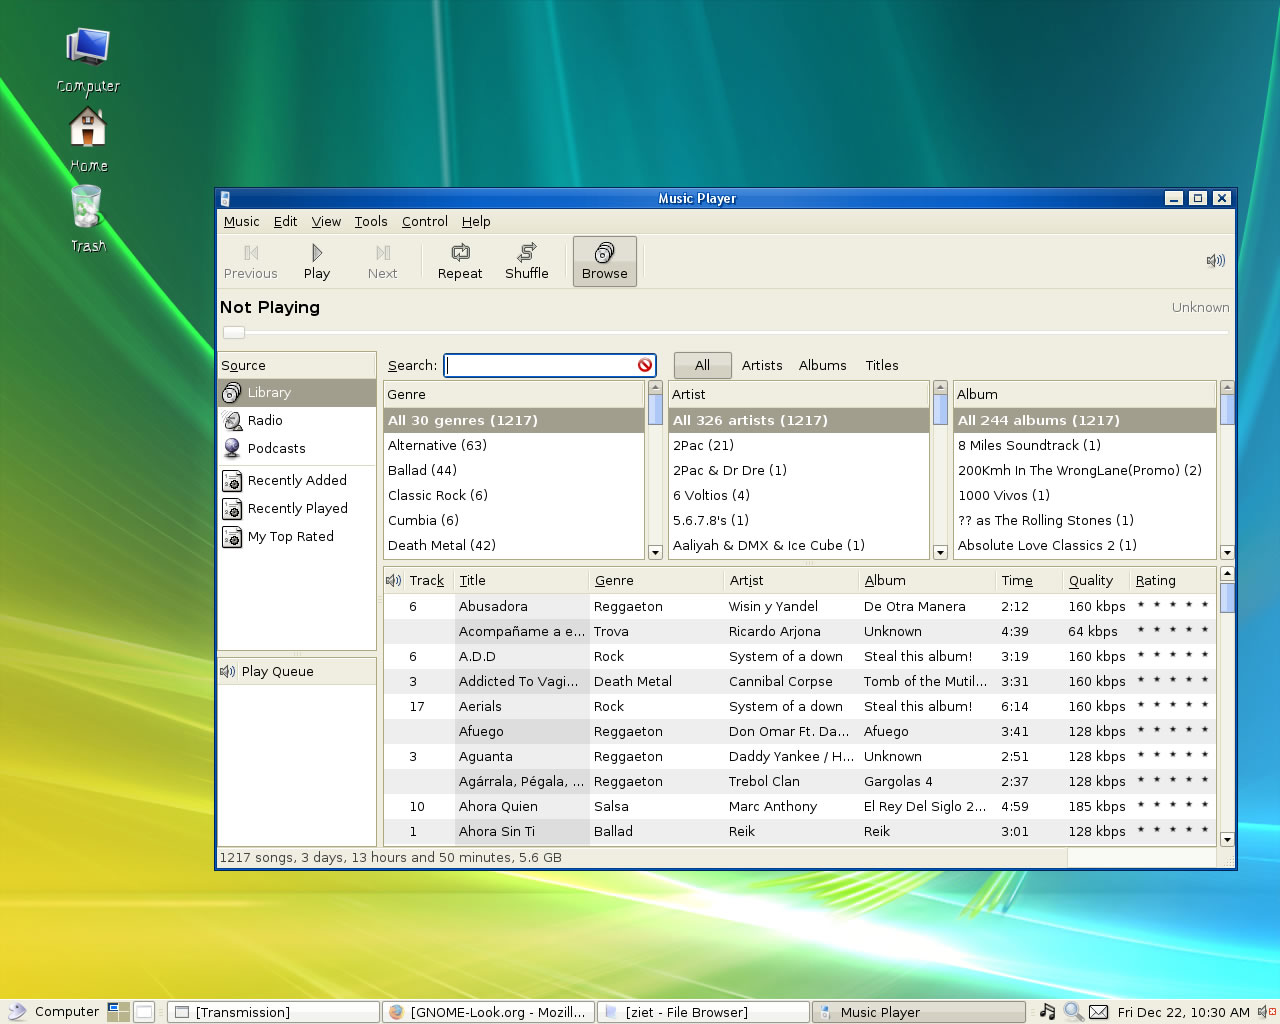This screenshot has height=1024, width=1280.
Task: Select album 1000 Vivos (1)
Action: coord(1085,495)
